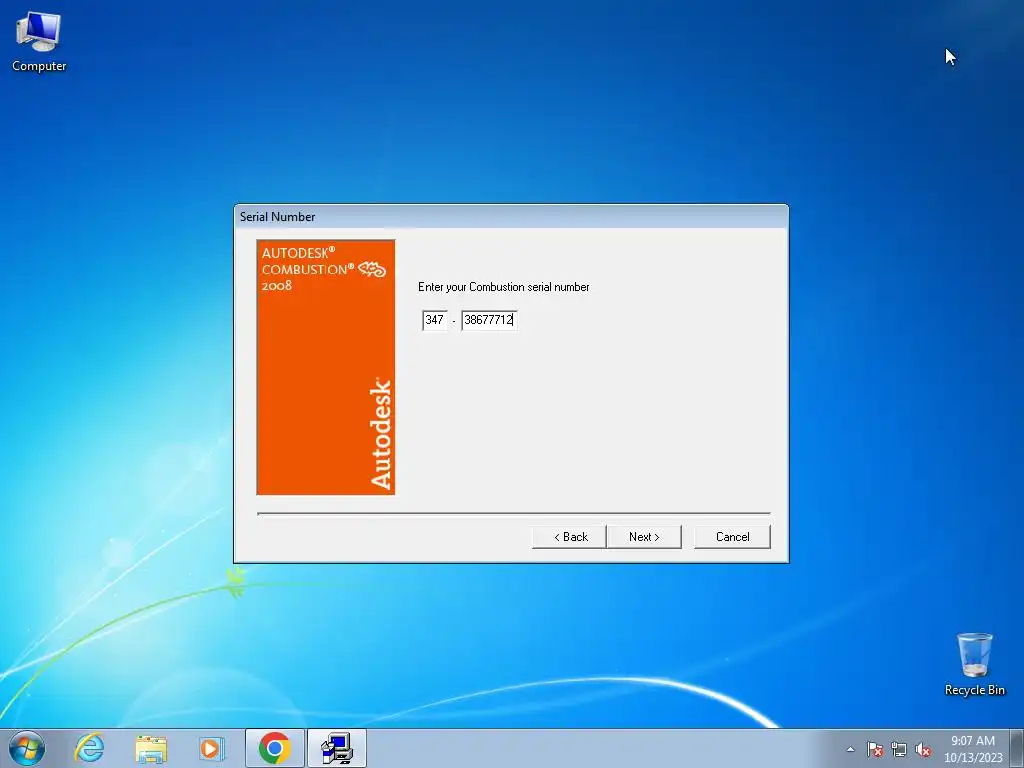This screenshot has height=768, width=1024.
Task: Open the muted volume tray icon
Action: click(923, 749)
